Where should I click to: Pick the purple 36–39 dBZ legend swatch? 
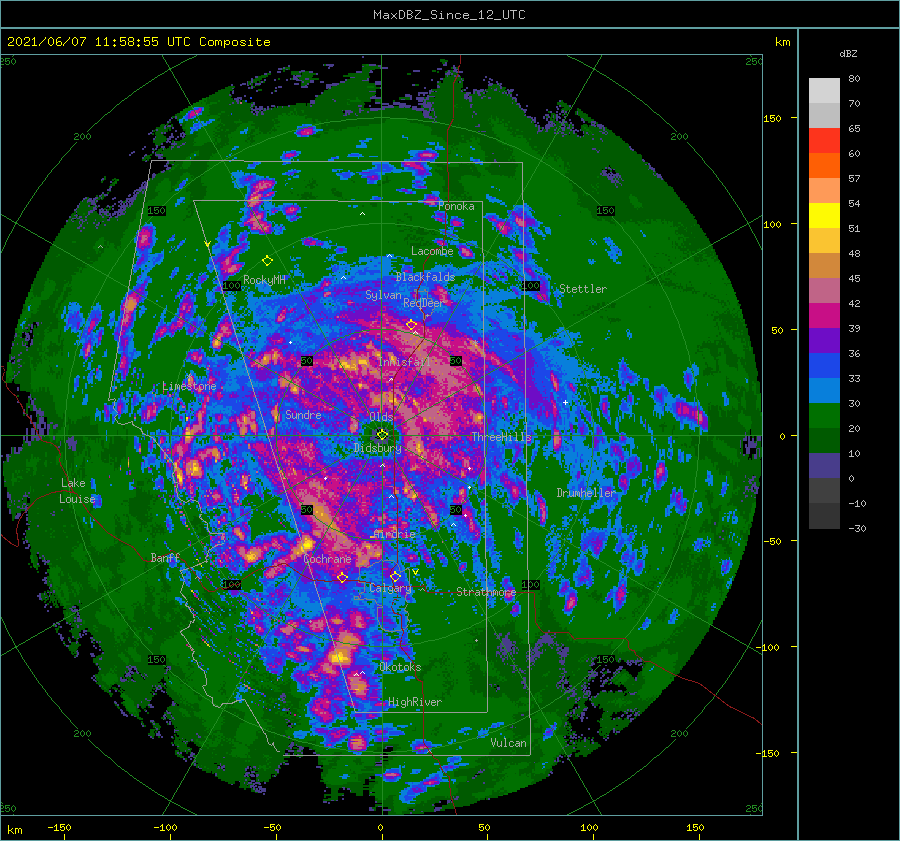(x=824, y=341)
